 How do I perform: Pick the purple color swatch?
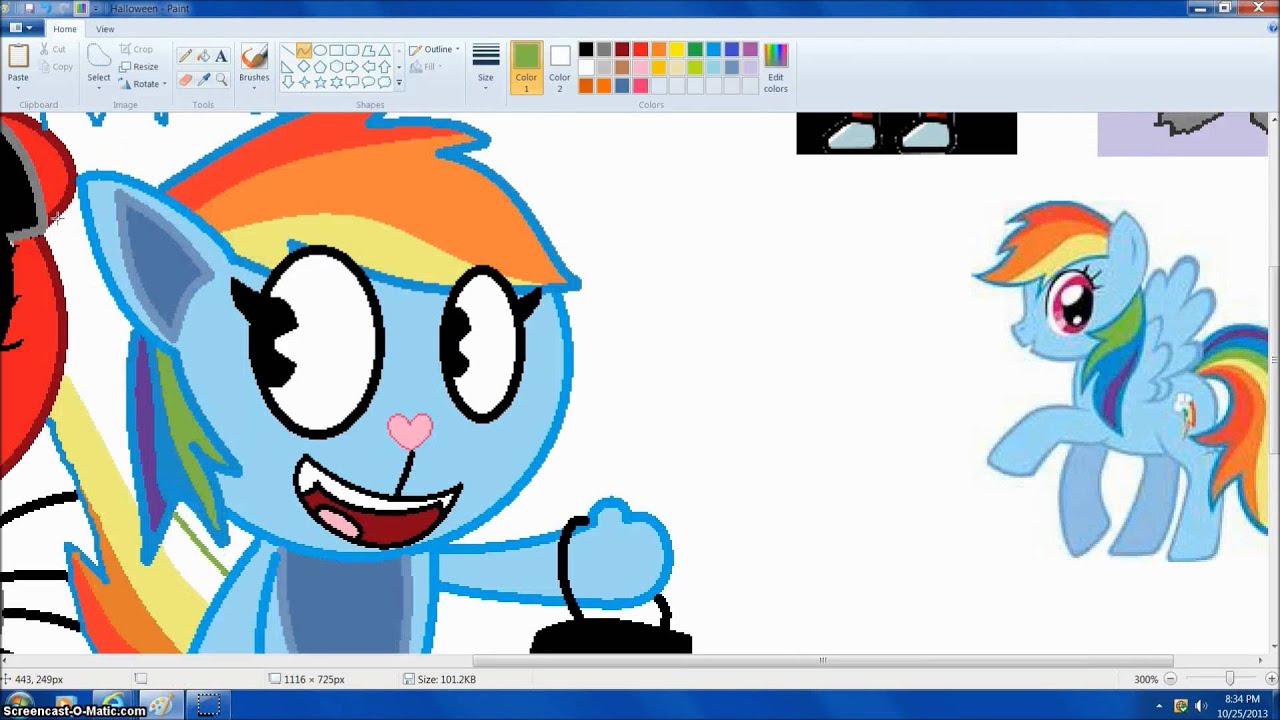tap(750, 50)
